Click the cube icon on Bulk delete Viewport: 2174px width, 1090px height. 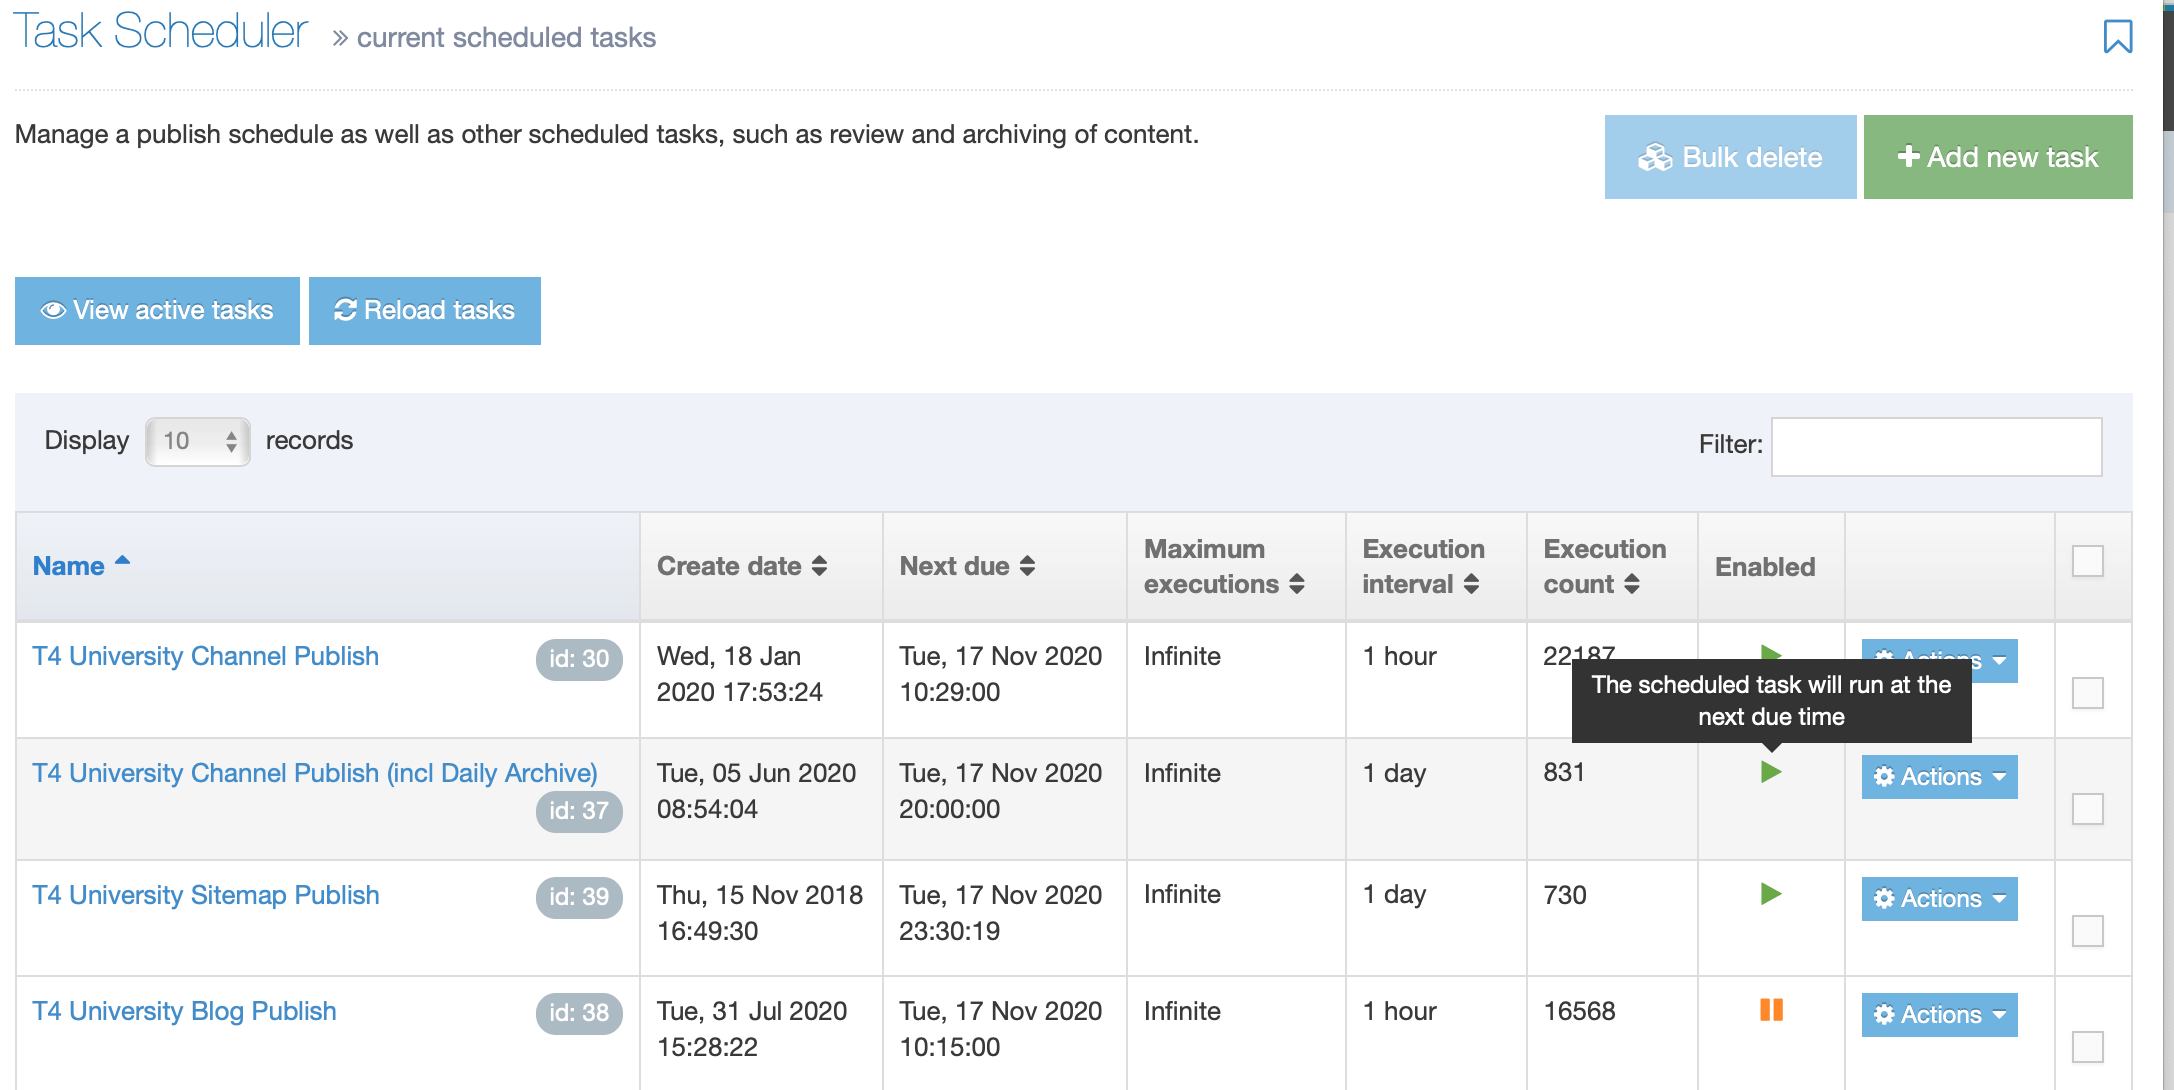1657,157
